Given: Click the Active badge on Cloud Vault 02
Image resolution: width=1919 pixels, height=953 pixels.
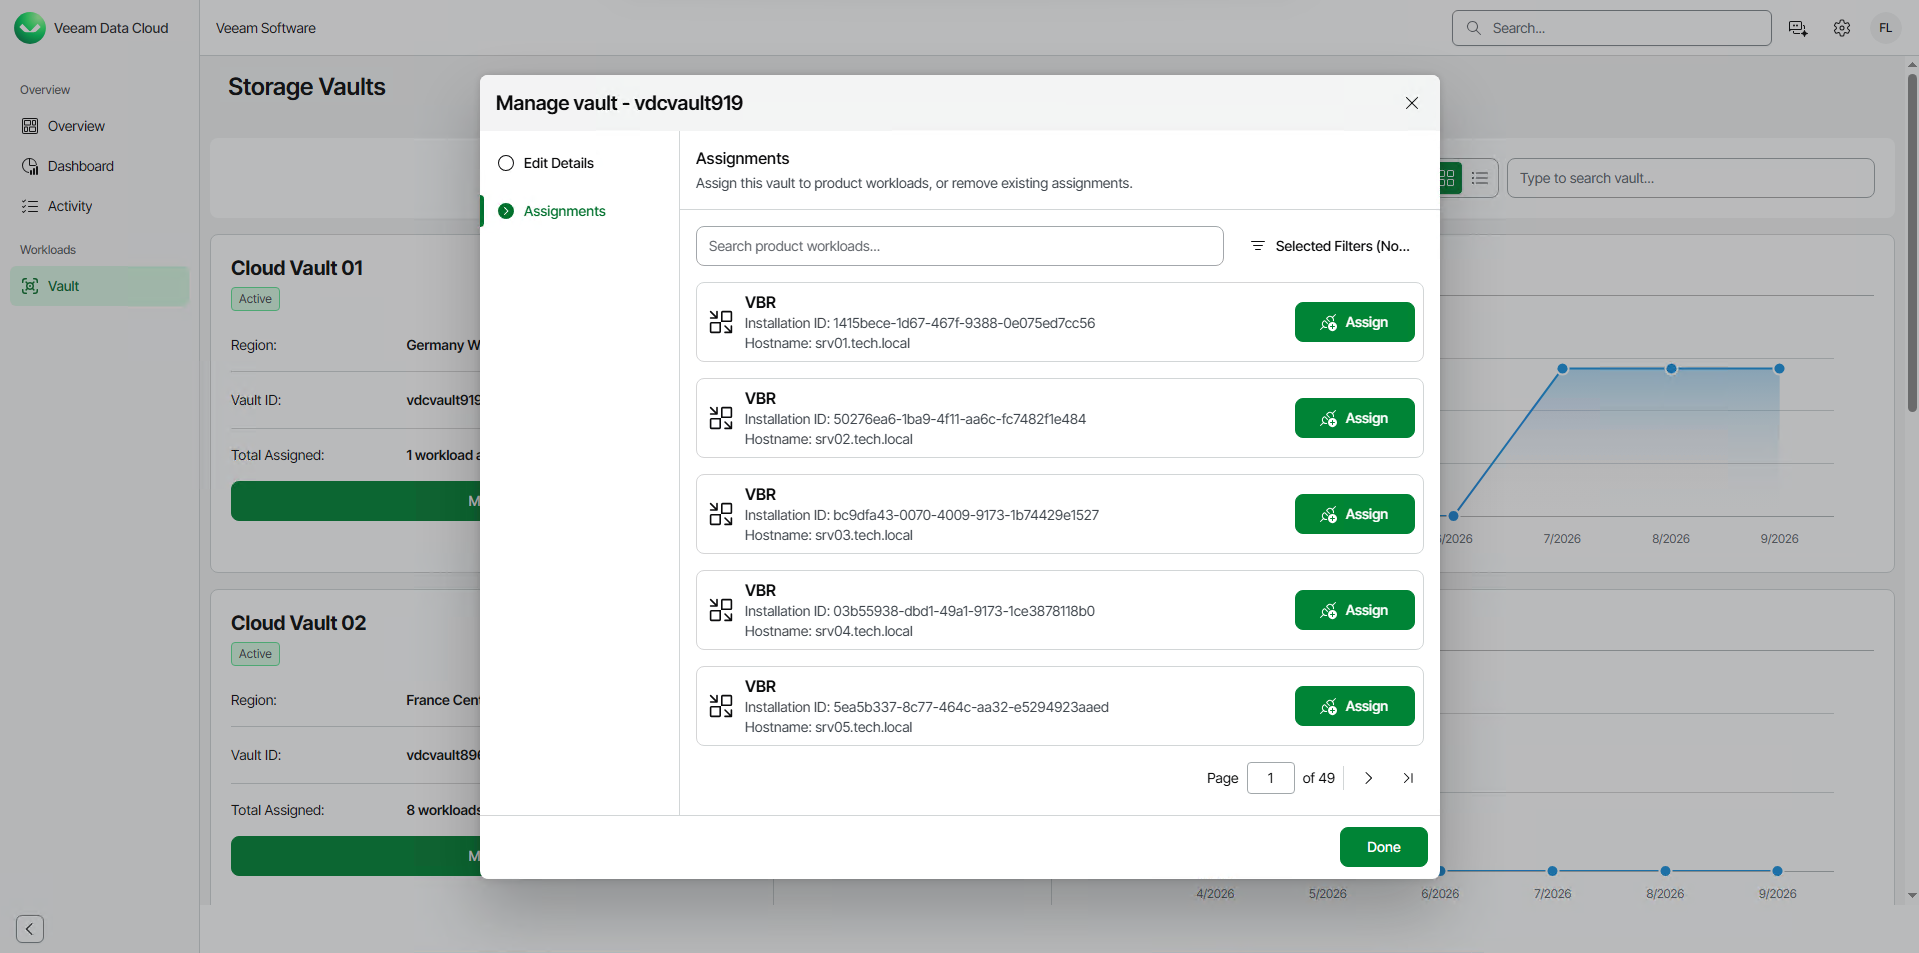Looking at the screenshot, I should point(255,654).
